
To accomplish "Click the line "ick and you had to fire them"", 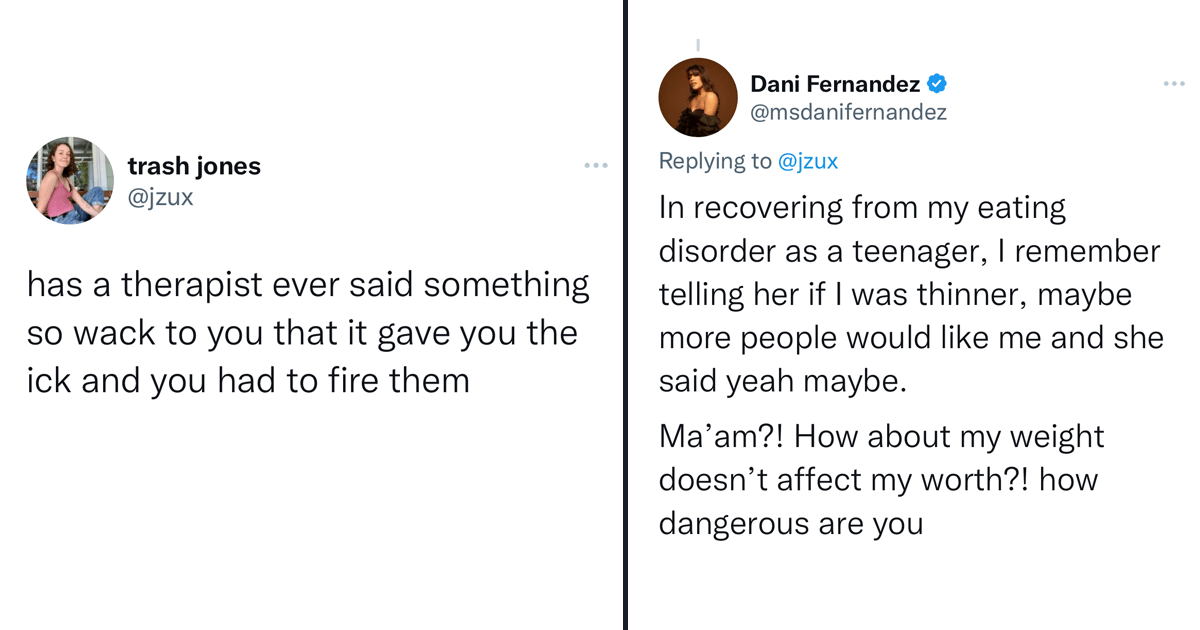I will (x=248, y=380).
